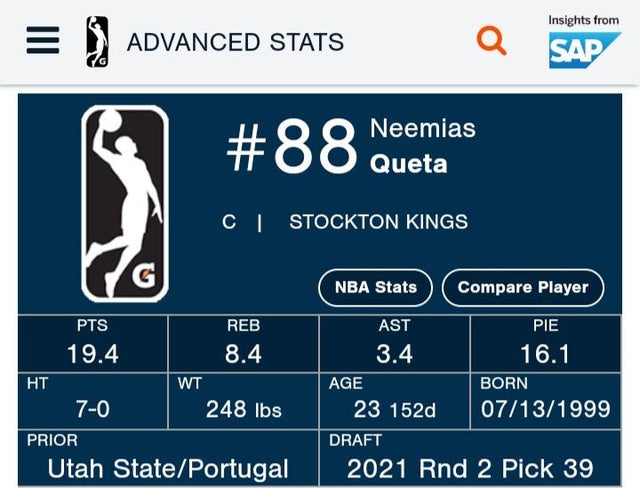Click the WT 248 lbs weight cell
This screenshot has width=640, height=488.
point(244,399)
